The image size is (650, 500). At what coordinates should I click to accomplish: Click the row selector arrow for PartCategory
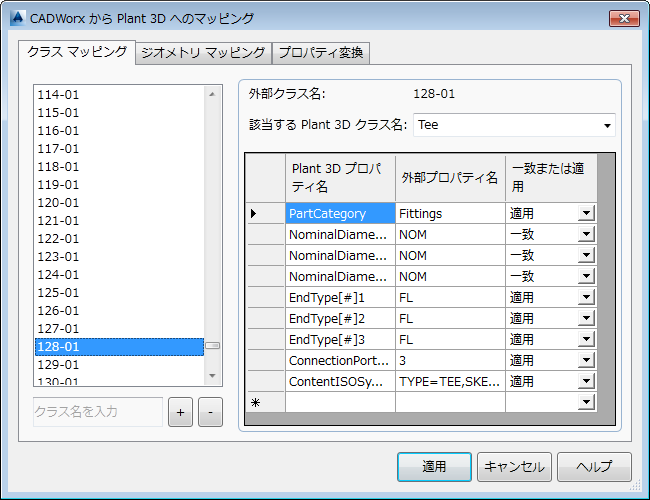coord(266,214)
